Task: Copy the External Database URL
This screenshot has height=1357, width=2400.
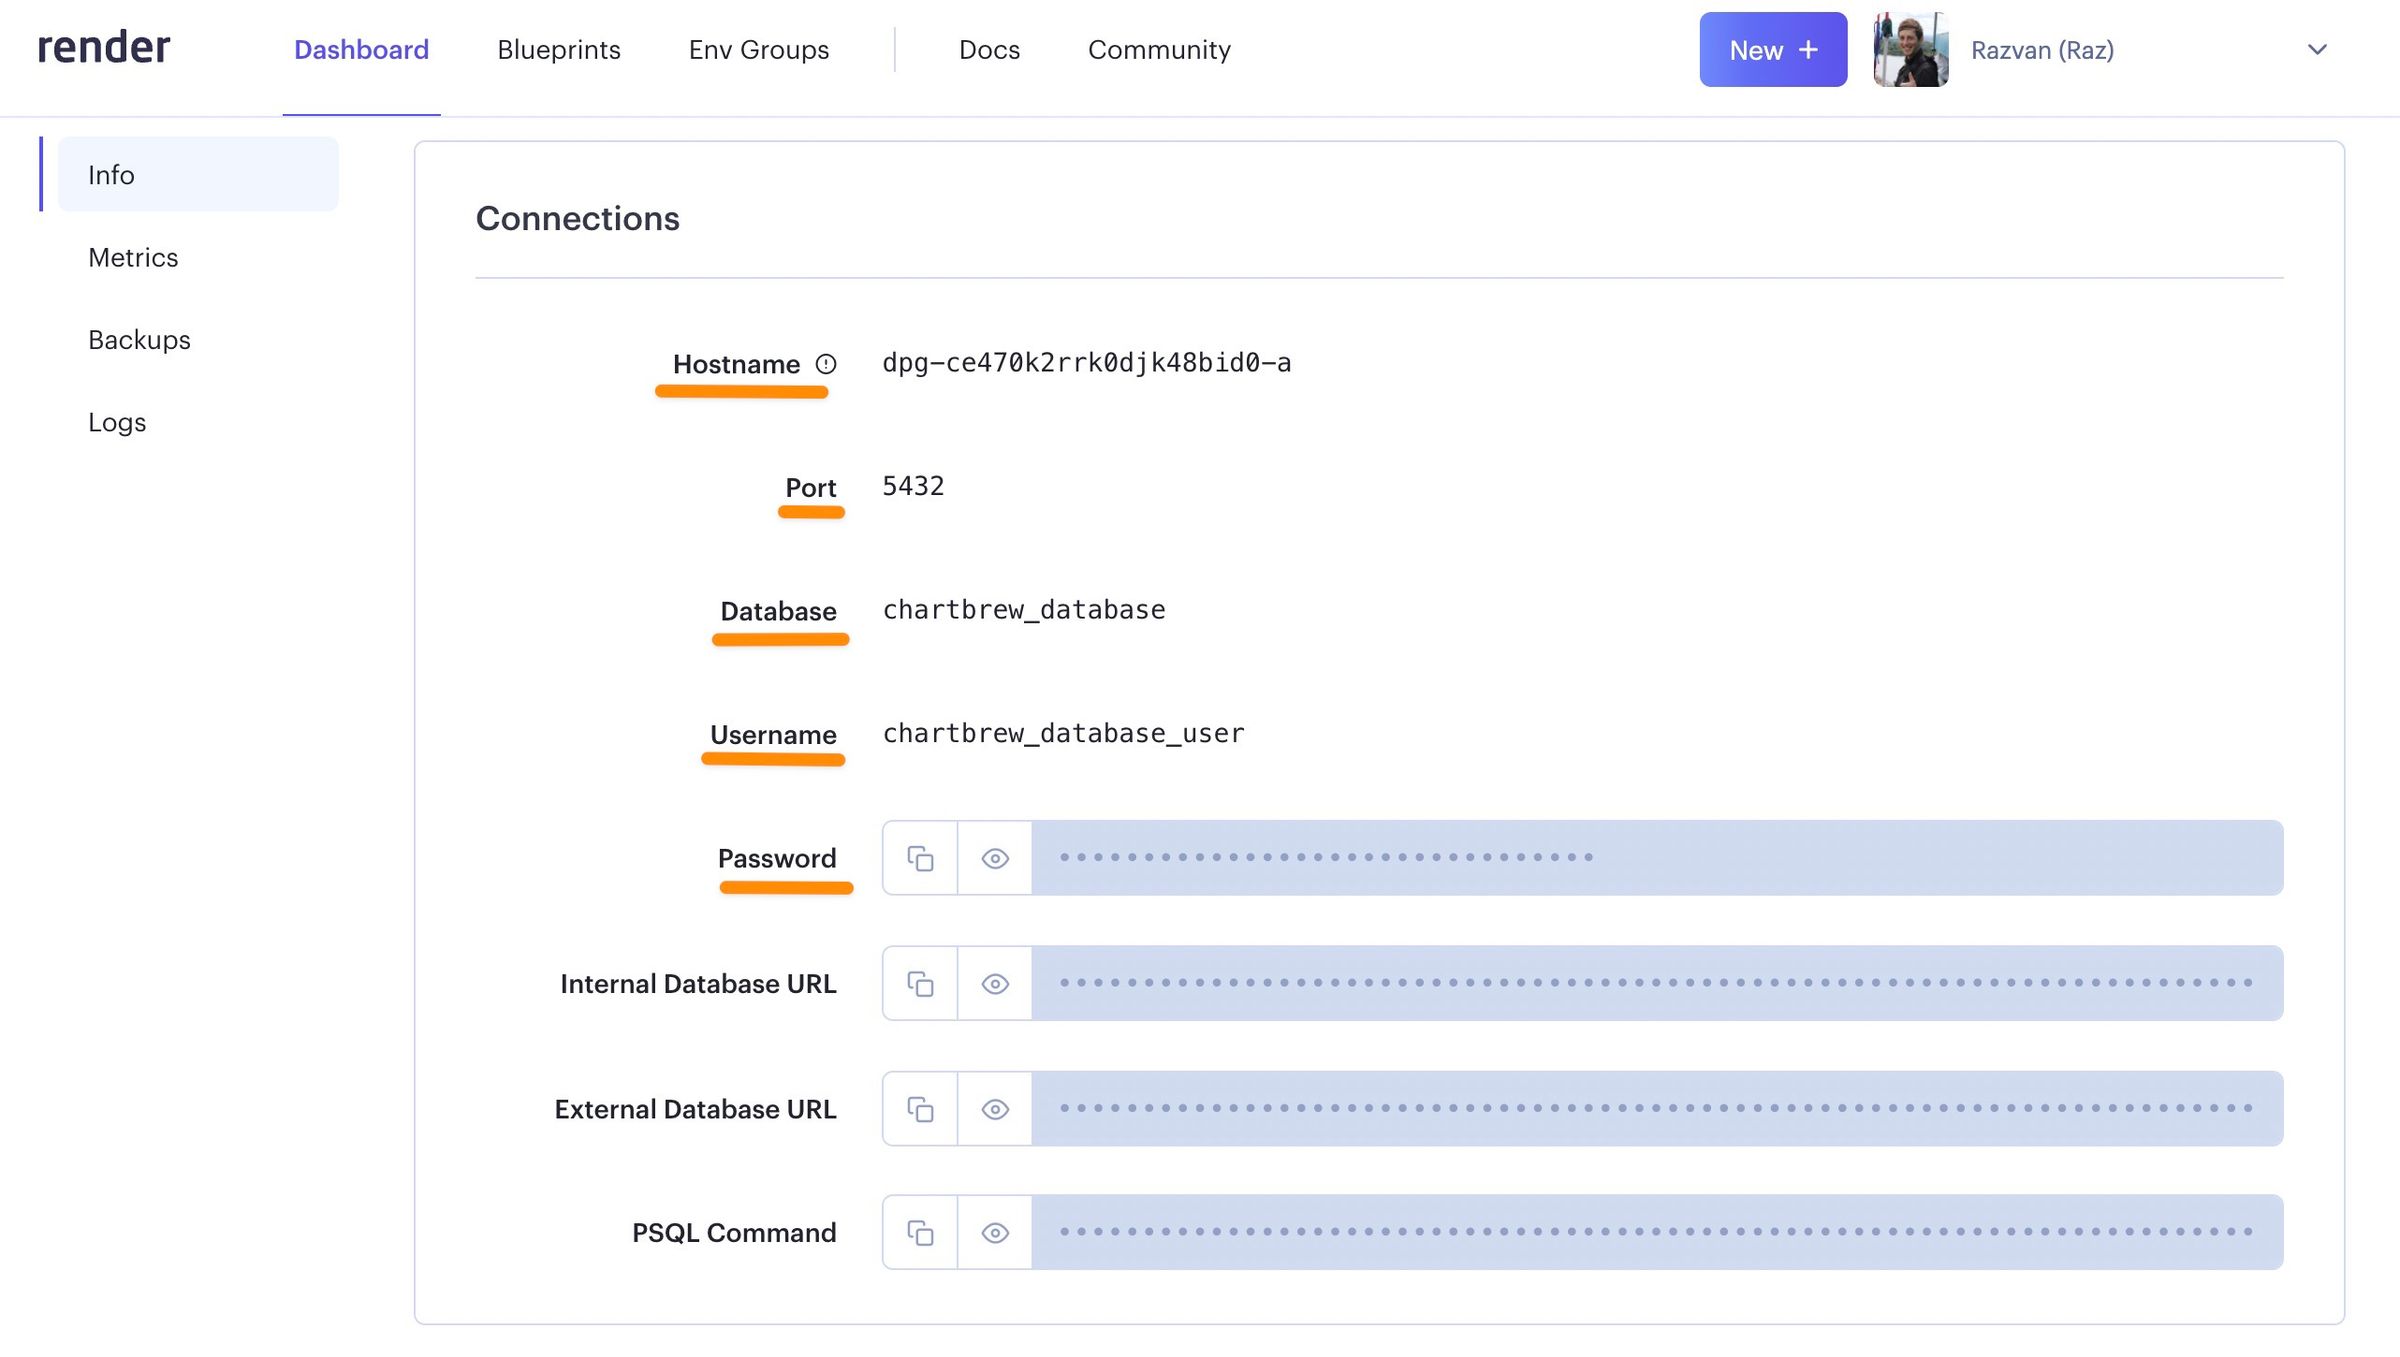Action: [x=919, y=1108]
